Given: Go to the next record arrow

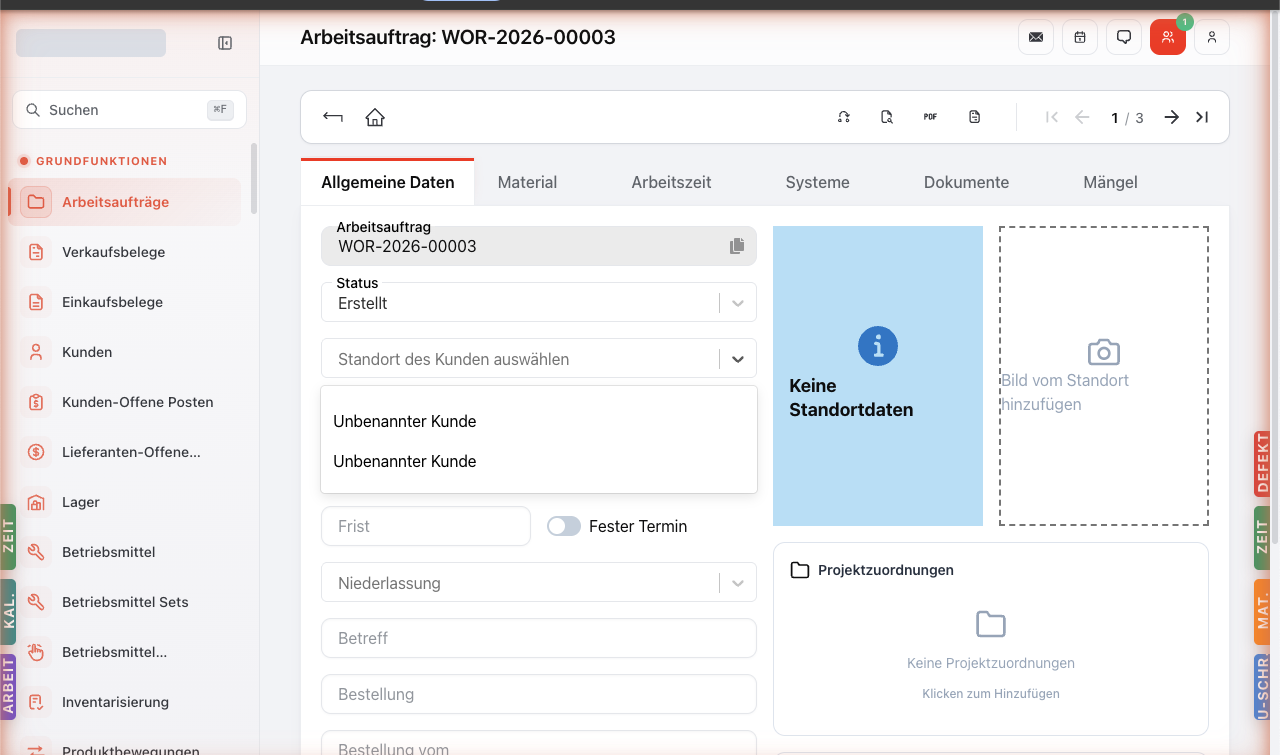Looking at the screenshot, I should [x=1171, y=117].
